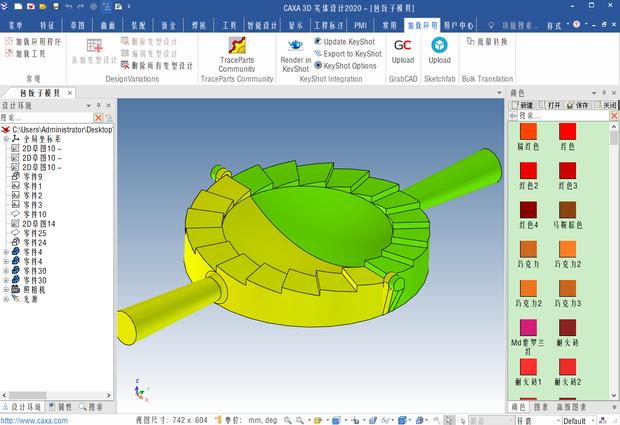Click the design tree search field
The height and width of the screenshot is (425, 620).
point(46,117)
